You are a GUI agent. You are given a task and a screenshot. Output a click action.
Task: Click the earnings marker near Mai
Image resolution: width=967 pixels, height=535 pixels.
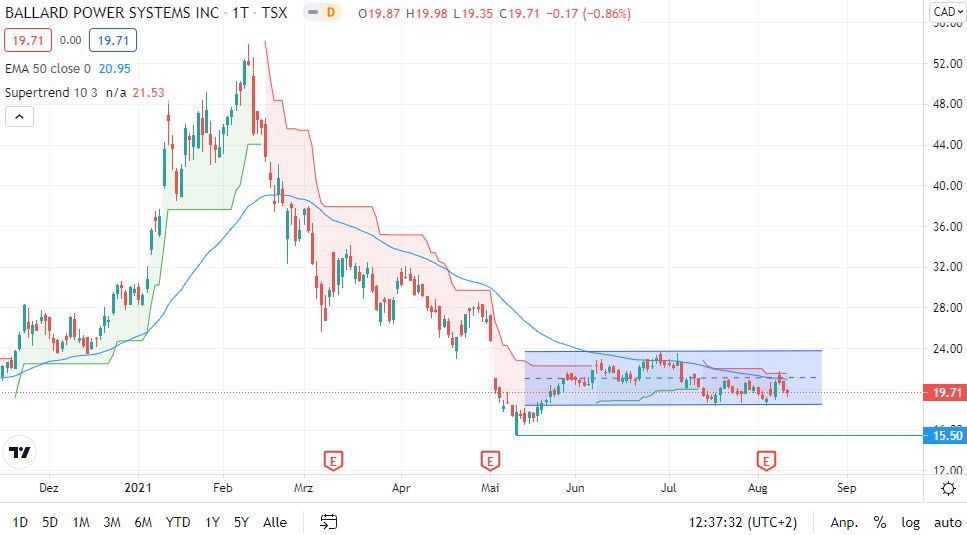[x=490, y=460]
